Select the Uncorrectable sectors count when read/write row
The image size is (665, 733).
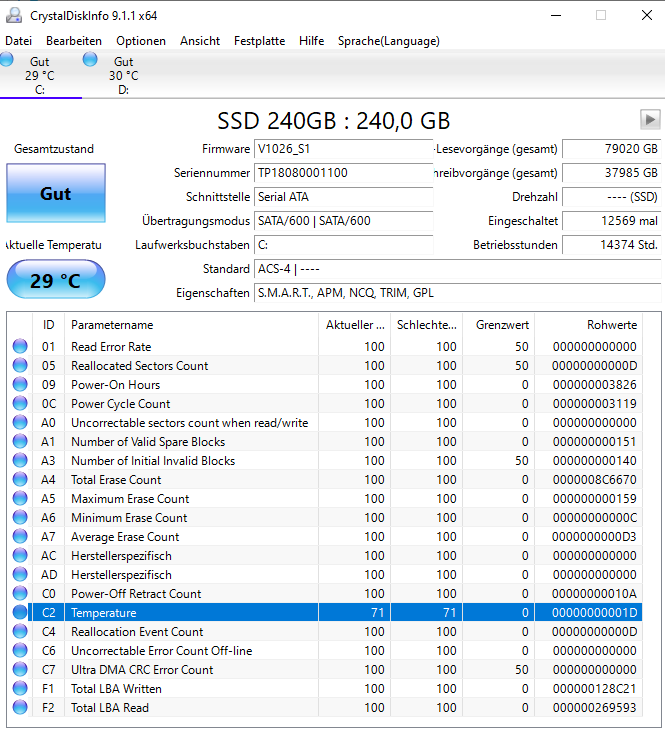coord(327,423)
